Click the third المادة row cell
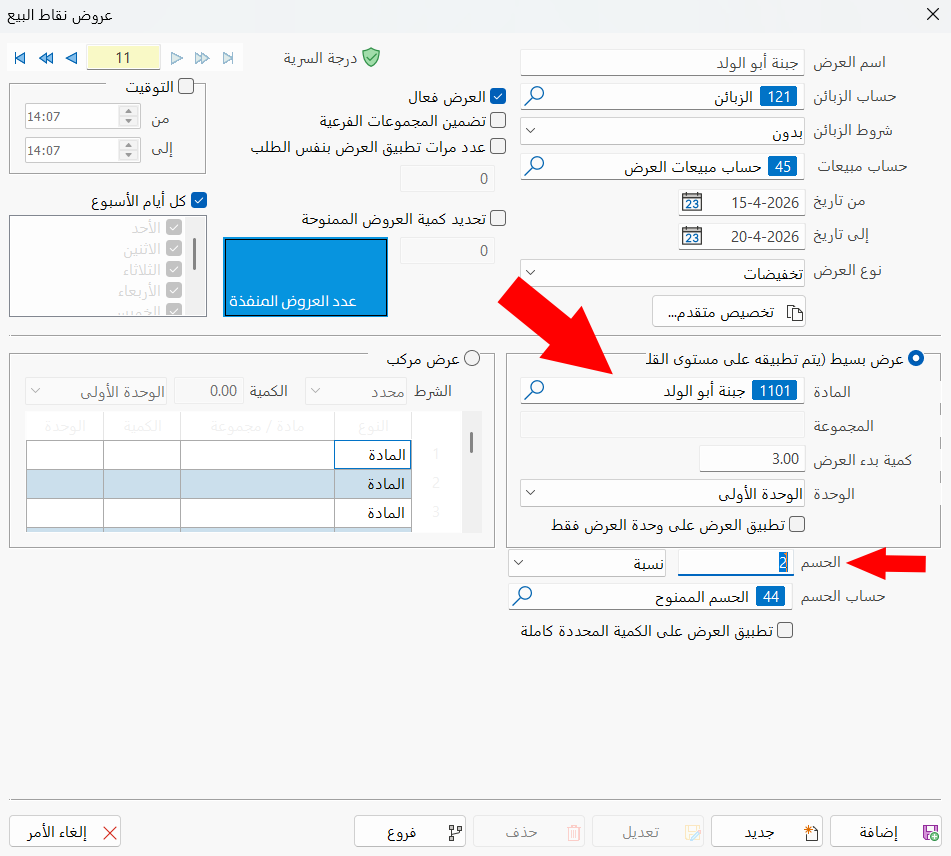 (x=372, y=513)
